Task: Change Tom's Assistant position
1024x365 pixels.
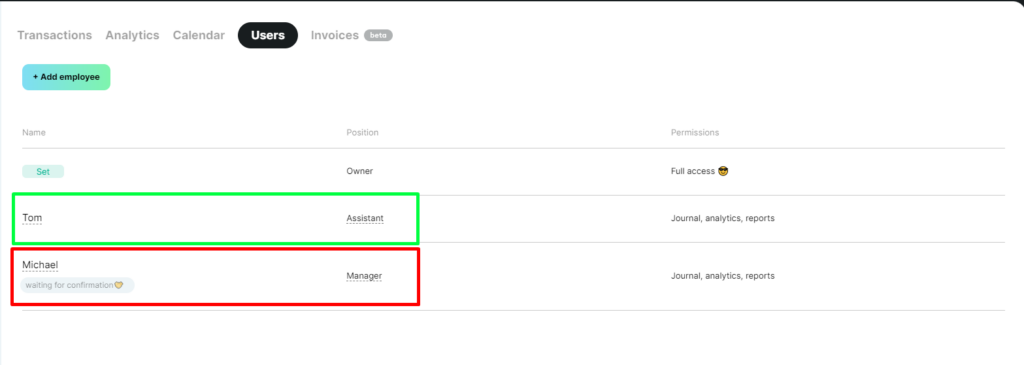Action: tap(365, 218)
